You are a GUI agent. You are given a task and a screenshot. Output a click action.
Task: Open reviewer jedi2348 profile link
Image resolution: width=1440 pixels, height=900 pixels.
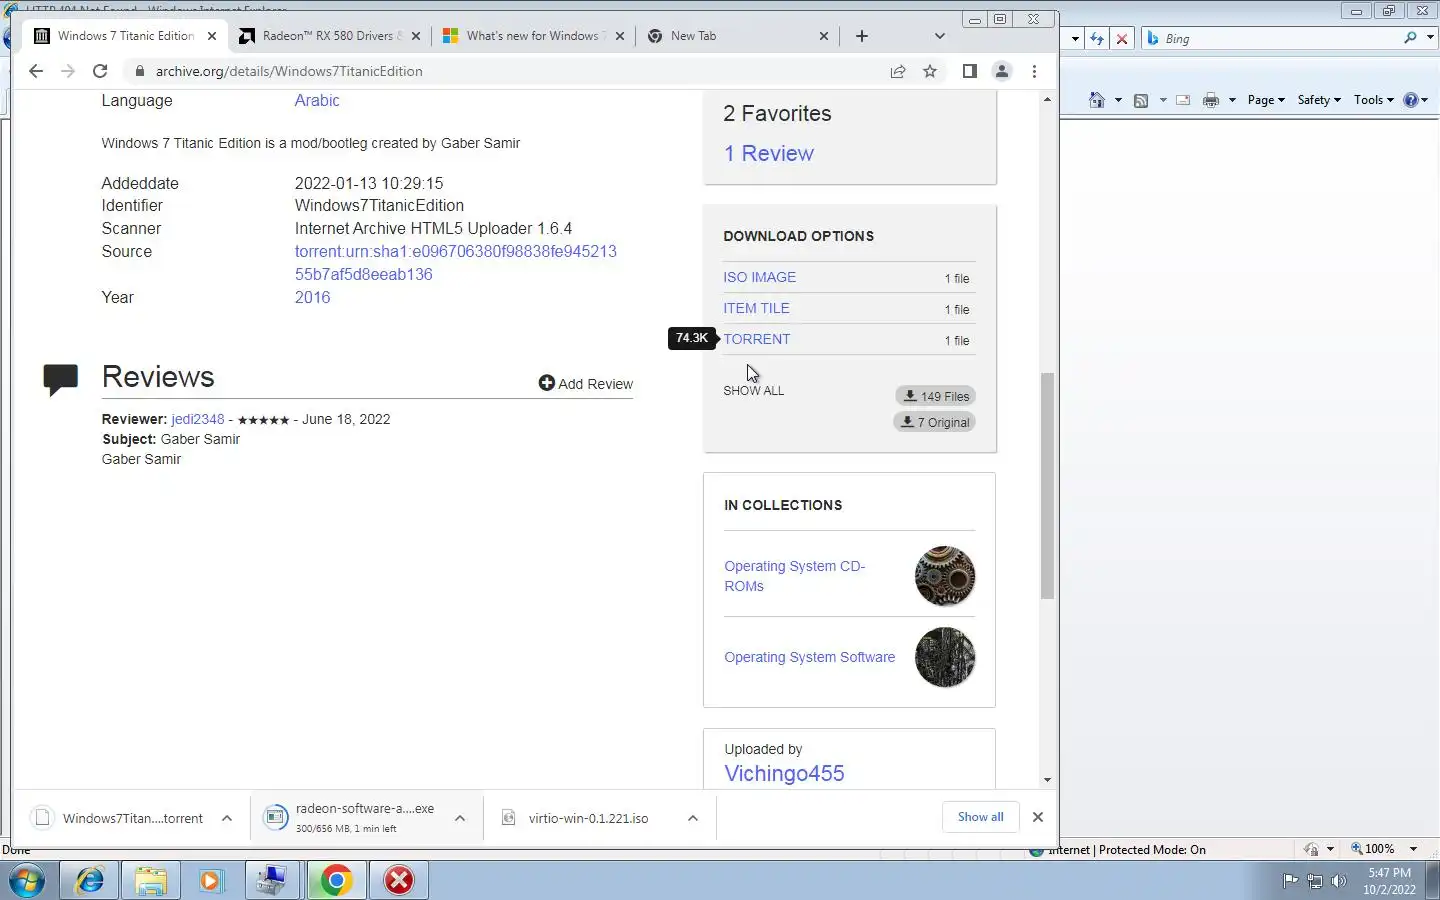[198, 419]
